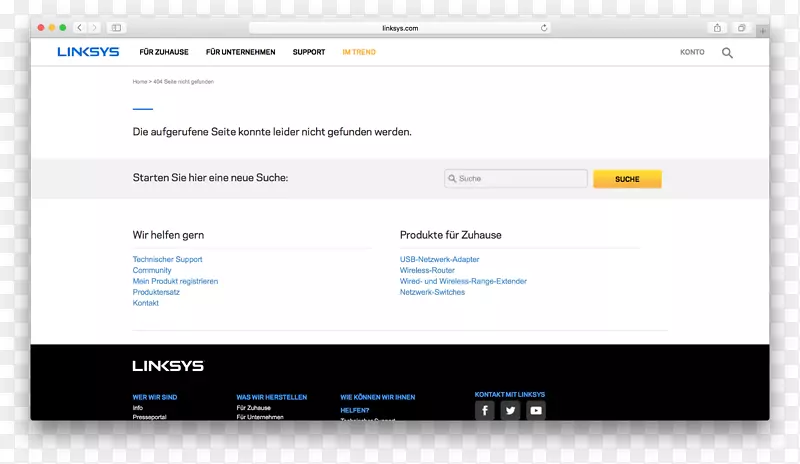Open the Support menu
Screen dimensions: 800x464
point(309,52)
